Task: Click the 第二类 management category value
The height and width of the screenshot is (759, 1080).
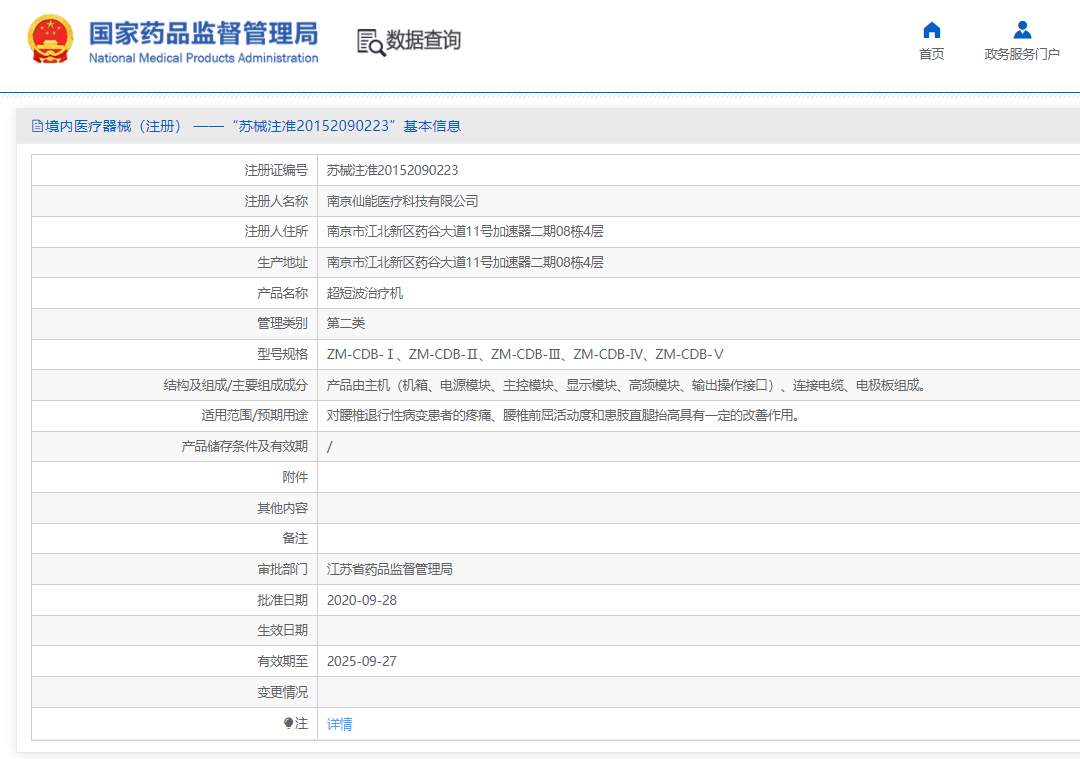Action: (x=346, y=323)
